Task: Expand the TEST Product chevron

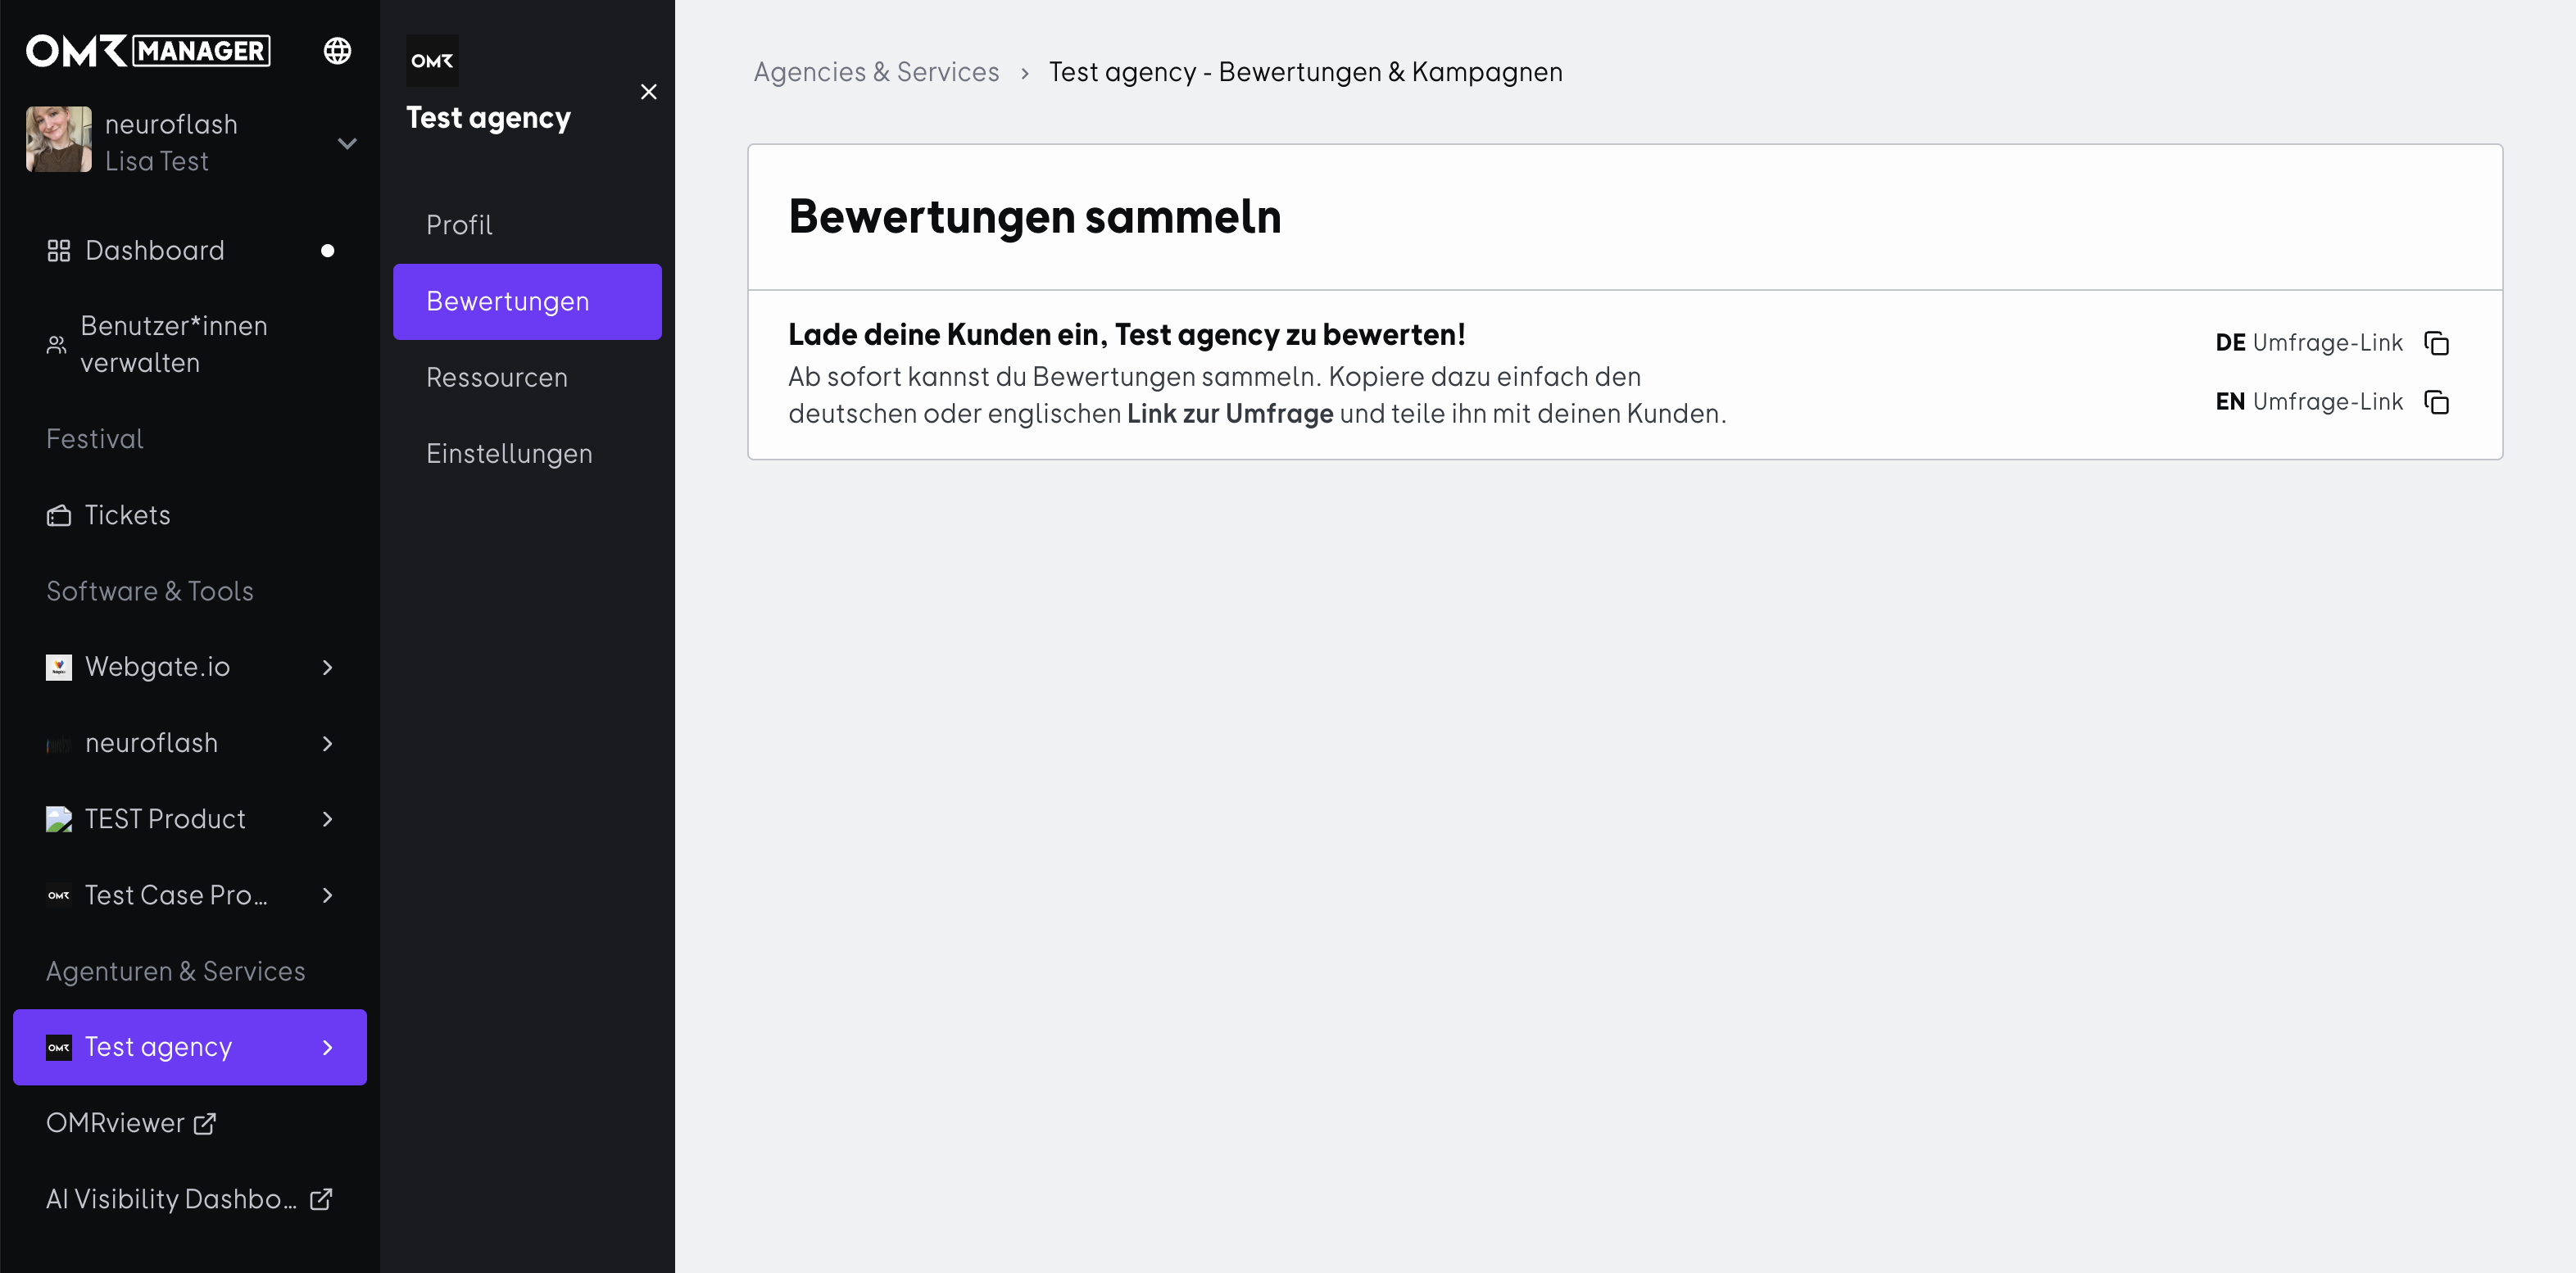Action: 327,819
